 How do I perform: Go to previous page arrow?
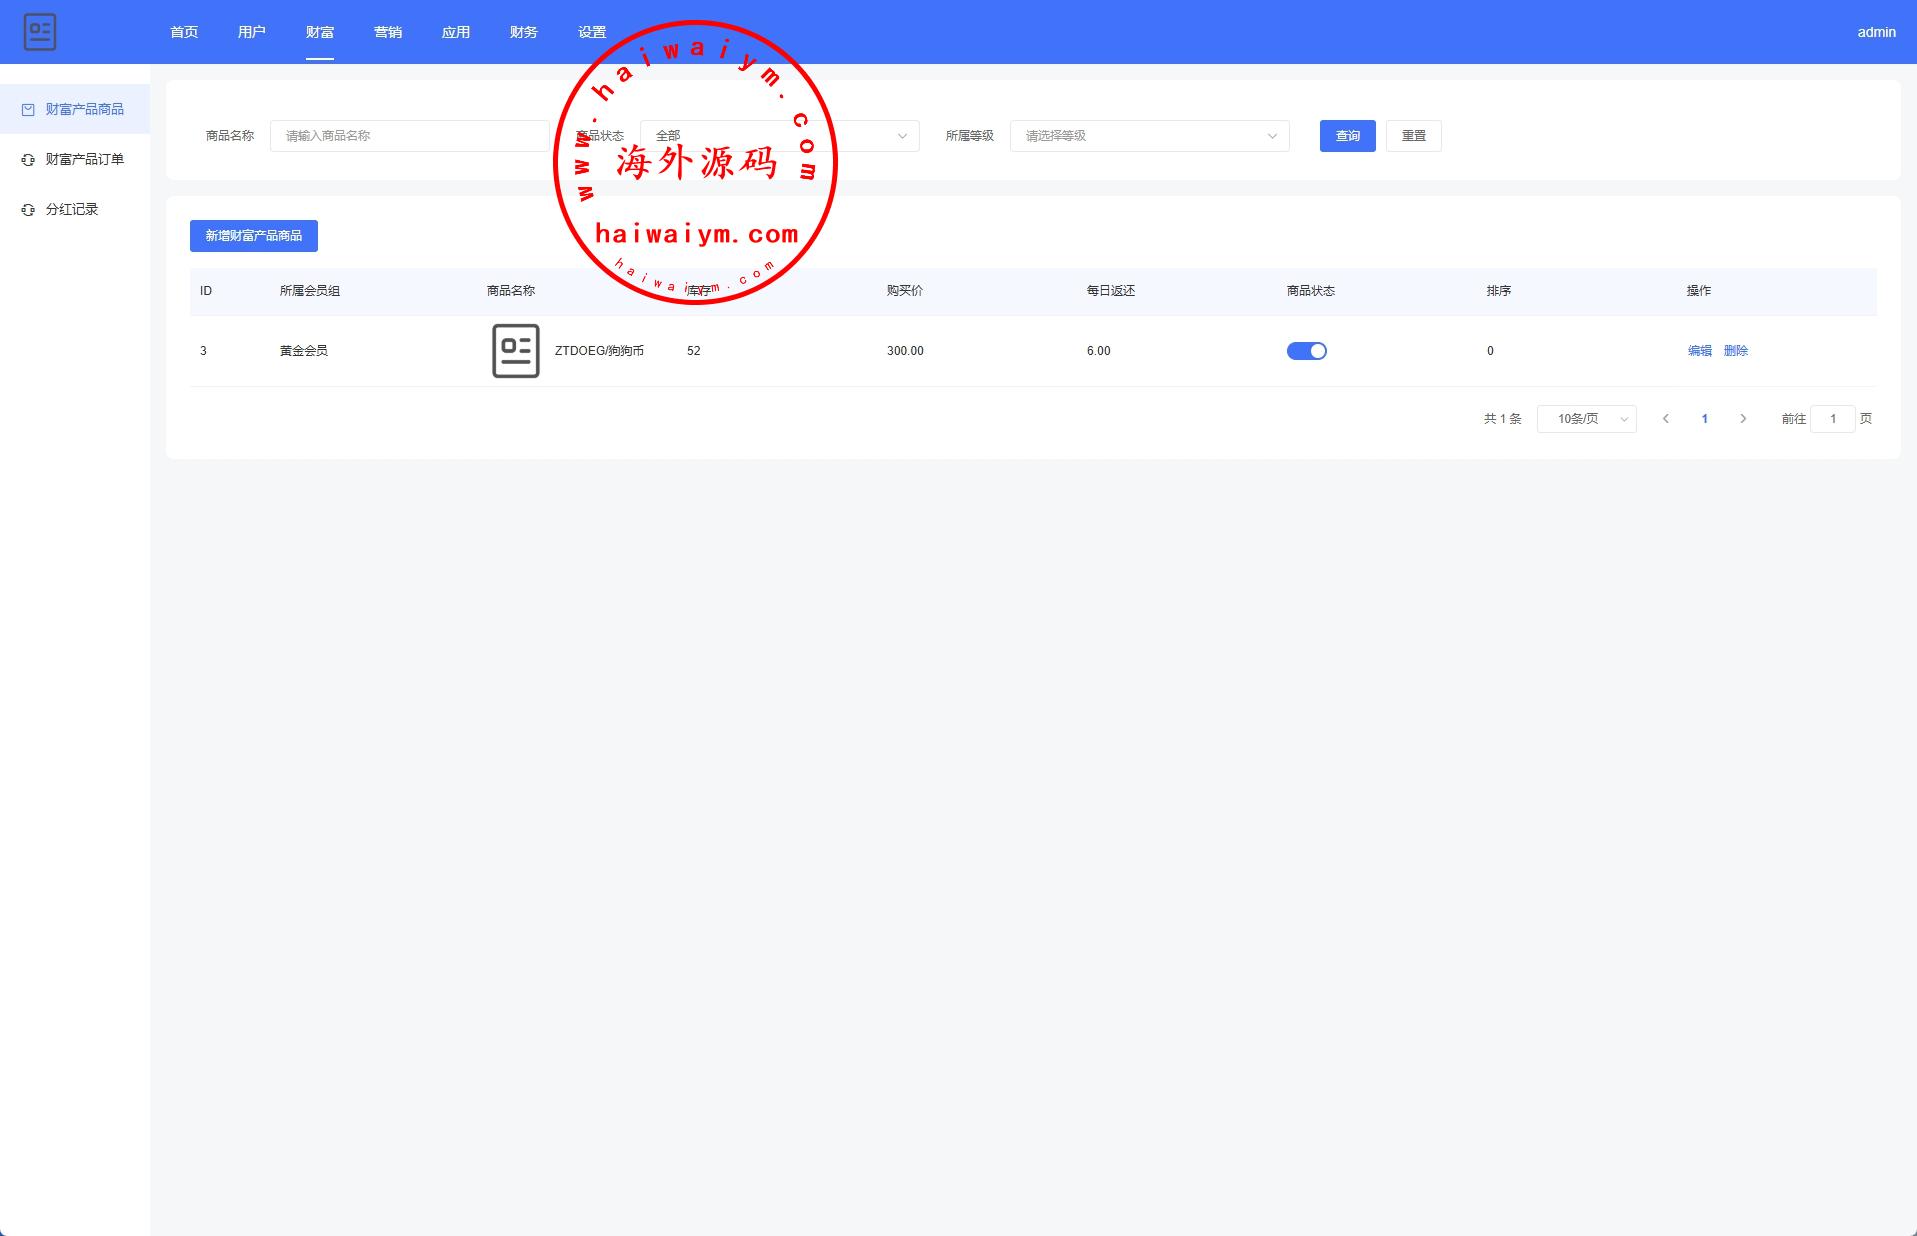click(x=1665, y=419)
